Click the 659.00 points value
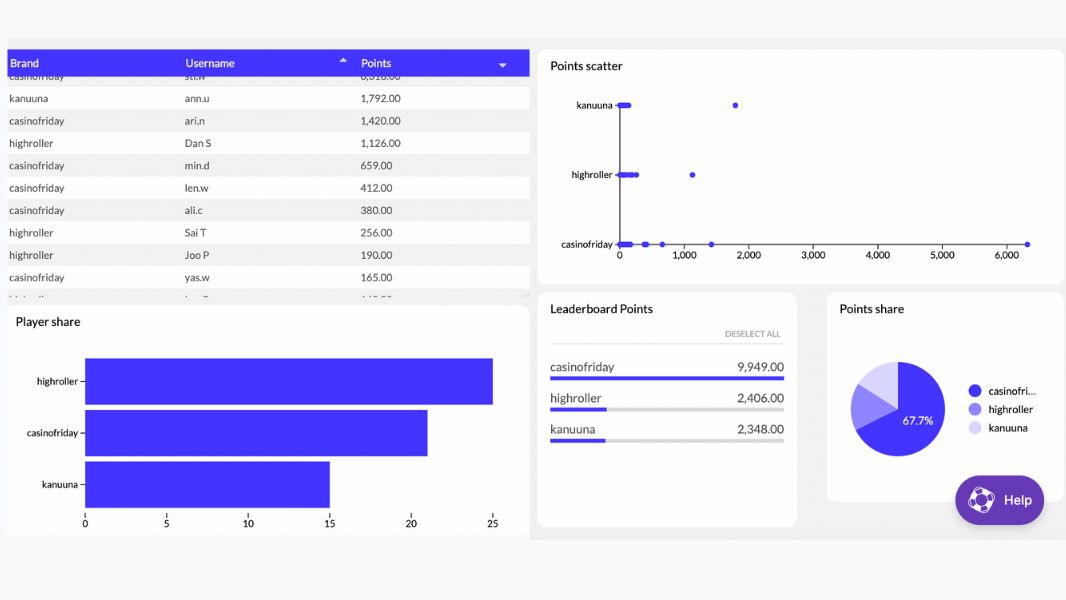Image resolution: width=1066 pixels, height=600 pixels. click(377, 166)
